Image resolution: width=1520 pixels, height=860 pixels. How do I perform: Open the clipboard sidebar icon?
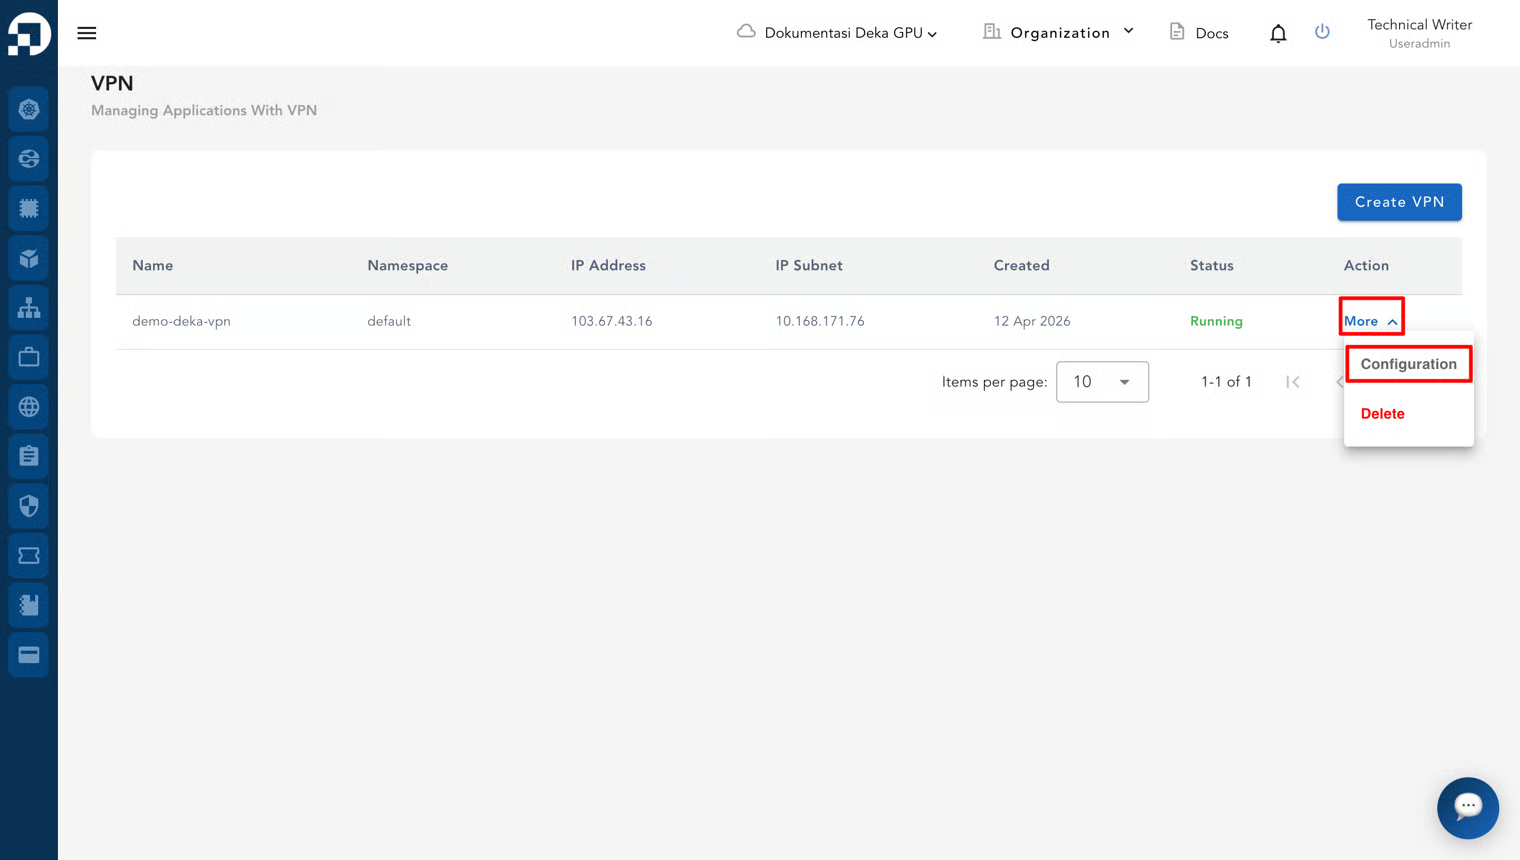(29, 456)
